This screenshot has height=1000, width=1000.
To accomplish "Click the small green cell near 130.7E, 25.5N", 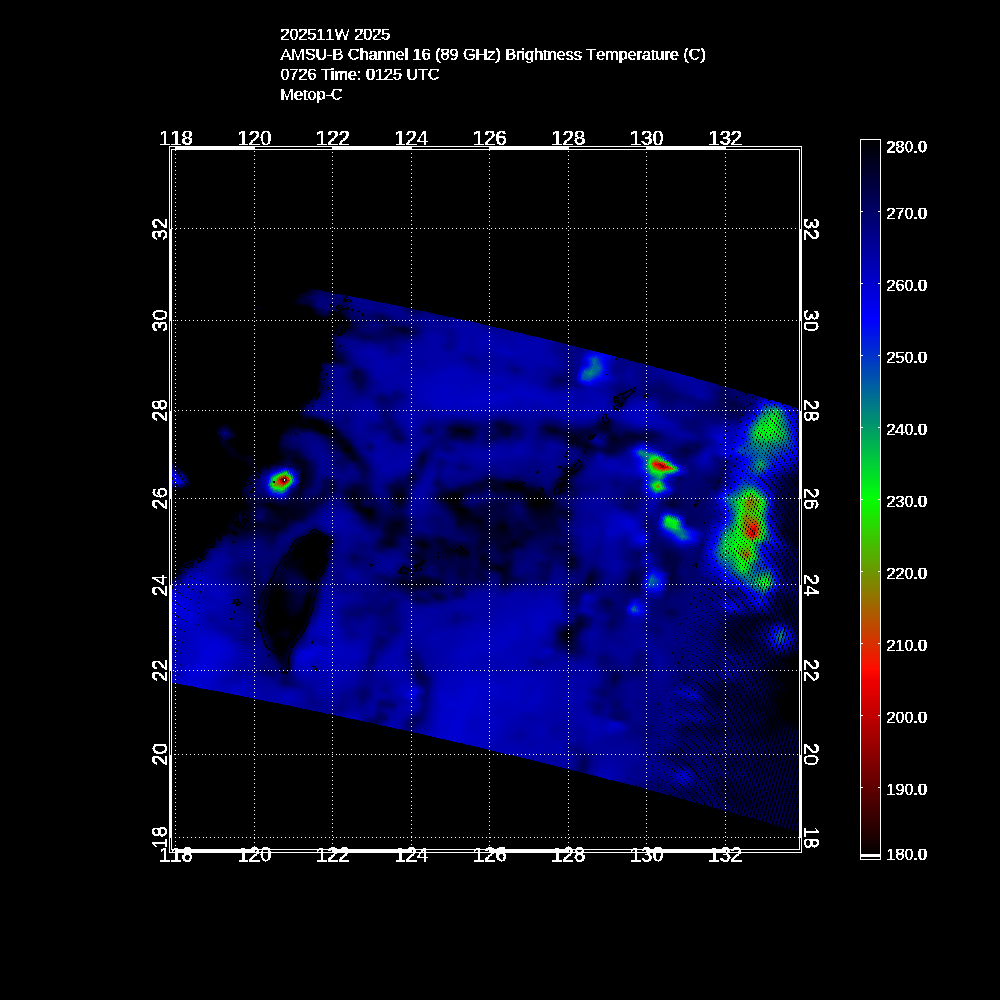I will click(x=674, y=524).
